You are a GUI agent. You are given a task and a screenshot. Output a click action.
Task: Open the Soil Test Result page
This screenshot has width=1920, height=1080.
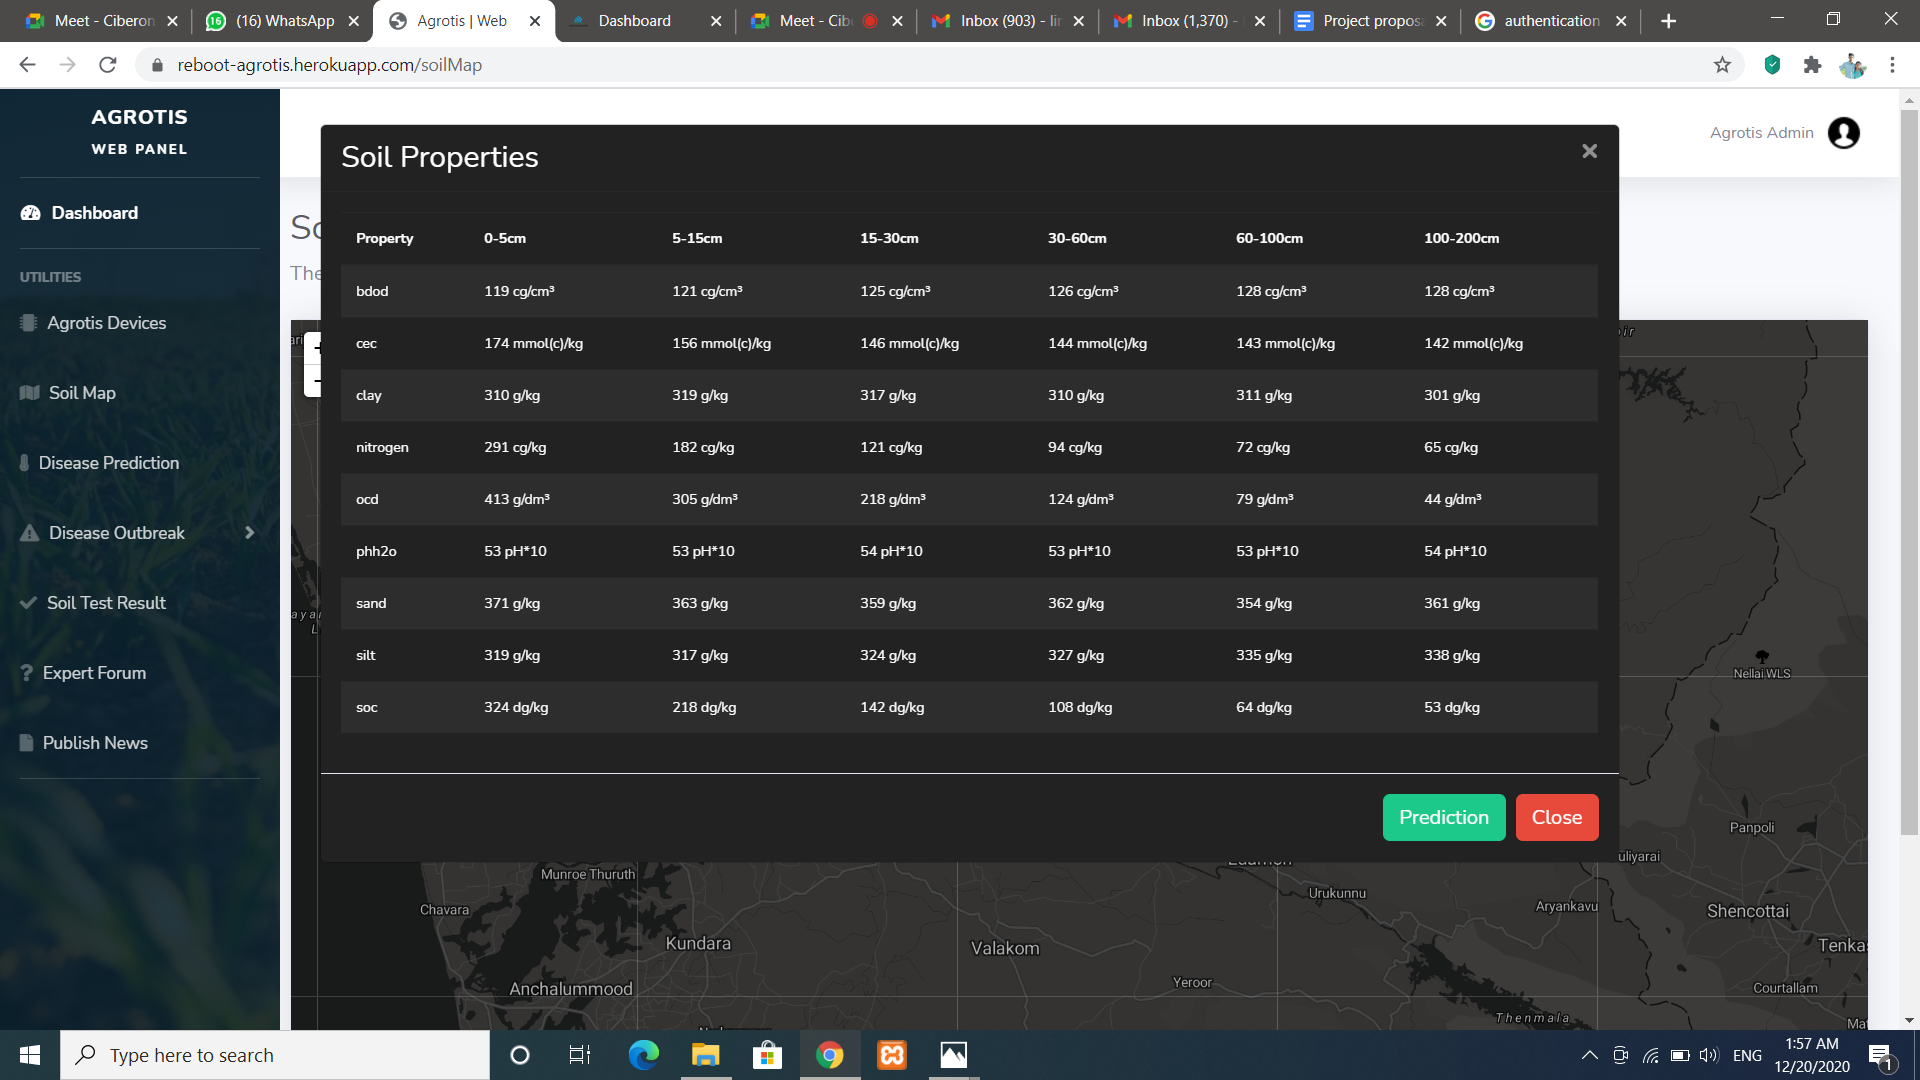point(106,603)
